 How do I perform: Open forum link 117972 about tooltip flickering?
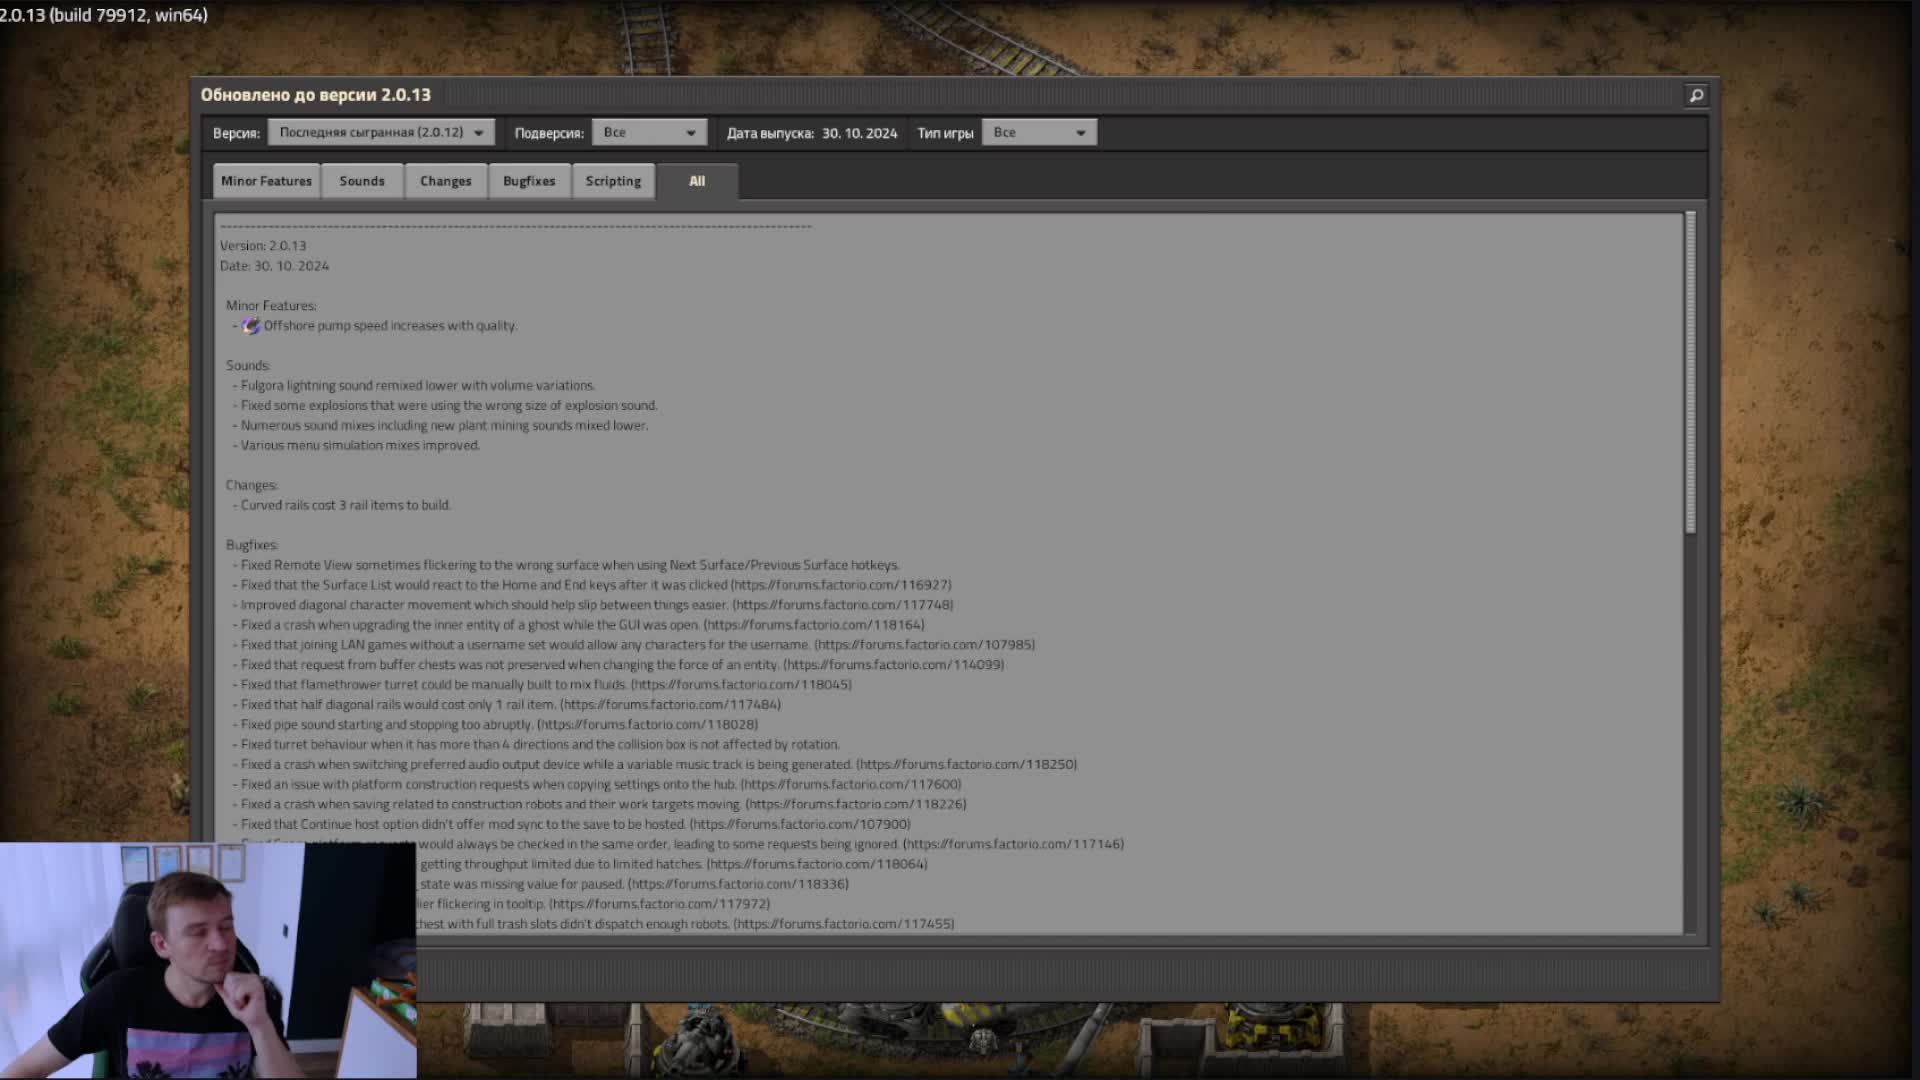pos(660,905)
